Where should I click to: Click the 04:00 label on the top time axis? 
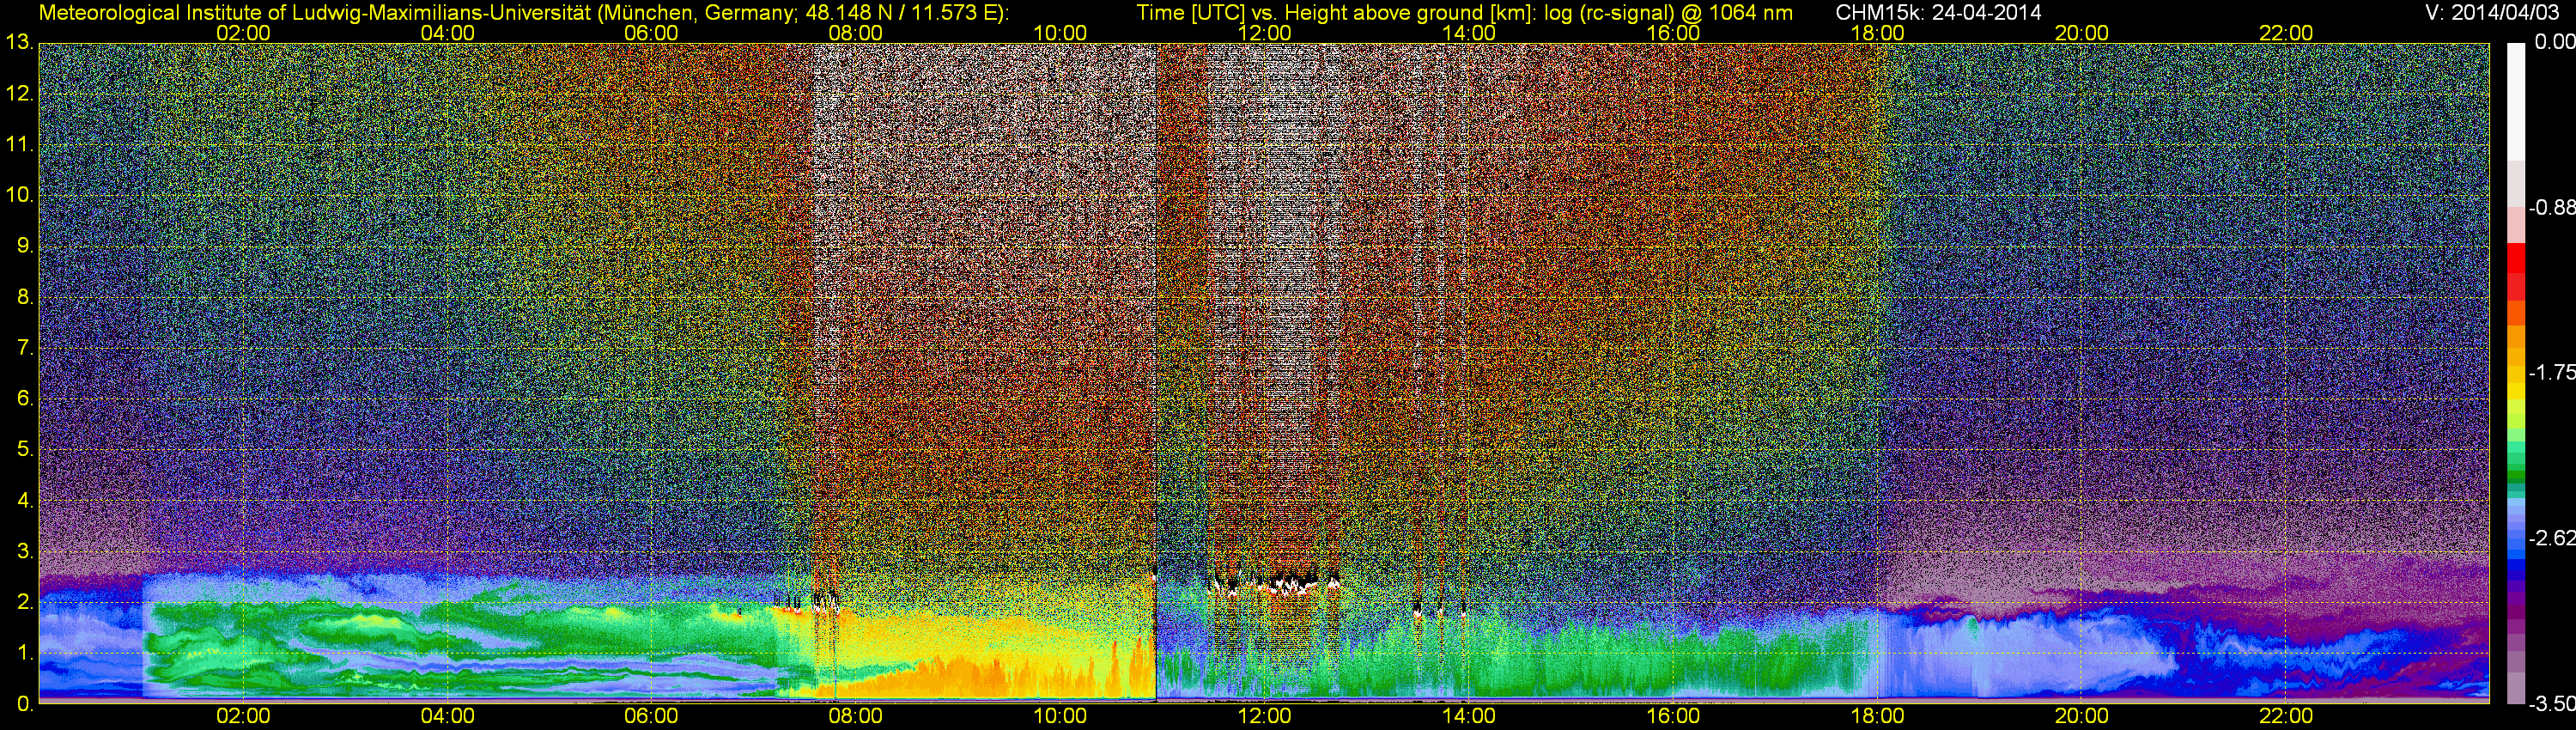(x=447, y=33)
